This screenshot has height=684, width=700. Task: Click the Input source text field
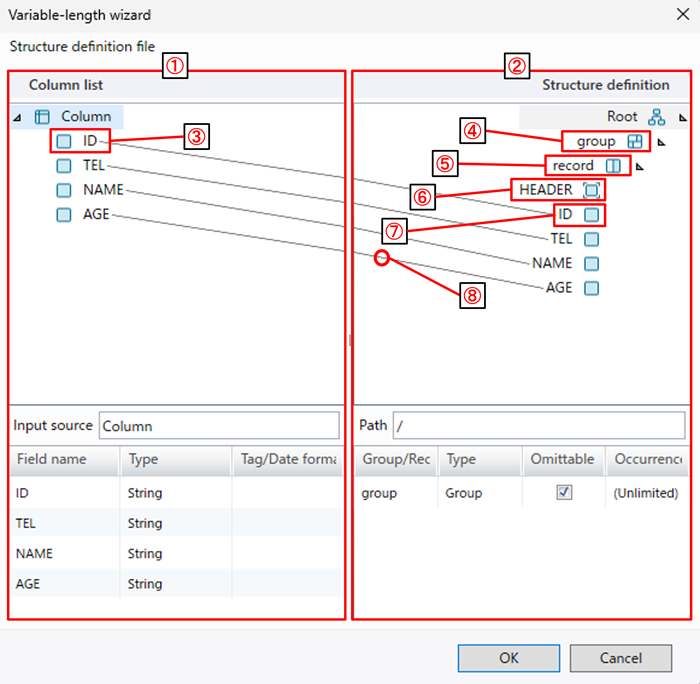click(x=219, y=426)
